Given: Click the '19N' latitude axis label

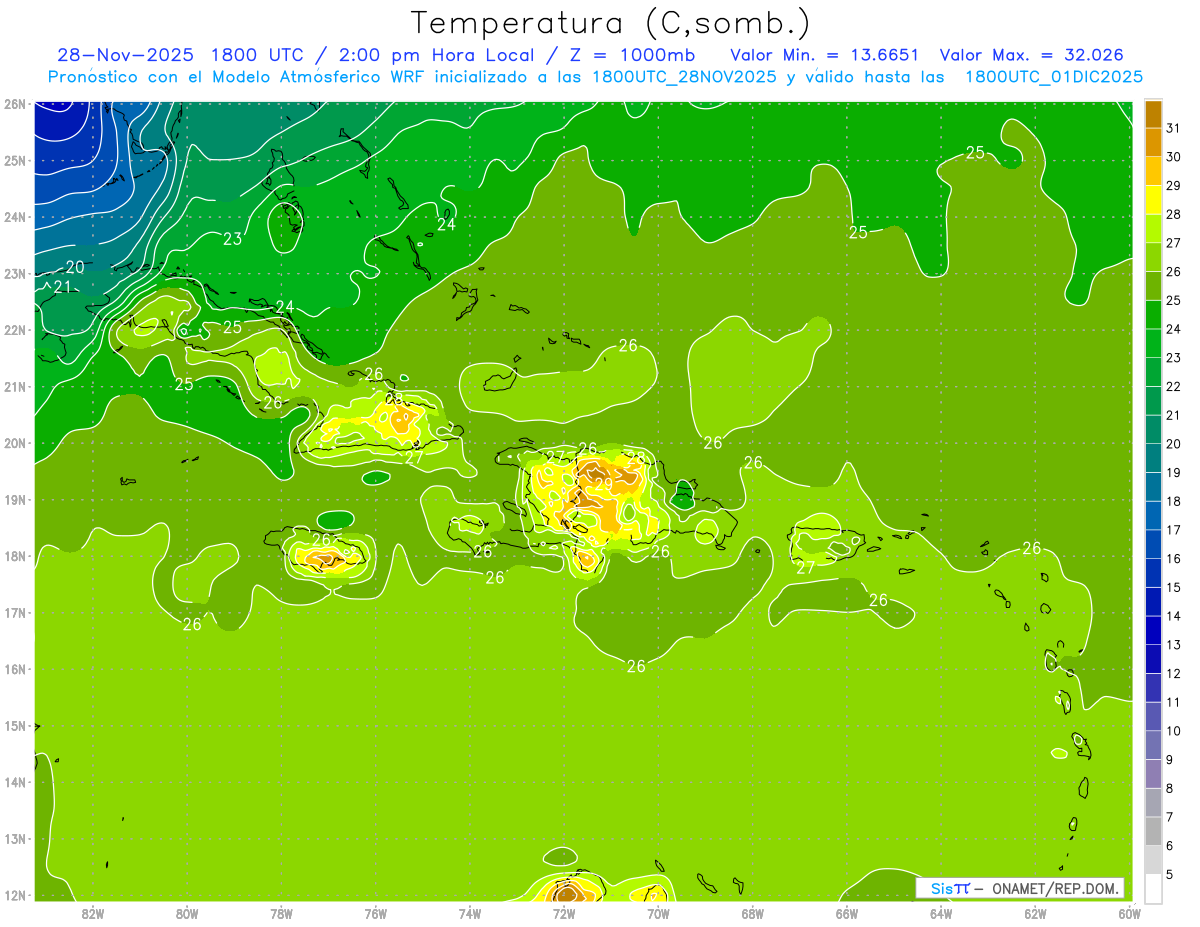Looking at the screenshot, I should click(15, 500).
